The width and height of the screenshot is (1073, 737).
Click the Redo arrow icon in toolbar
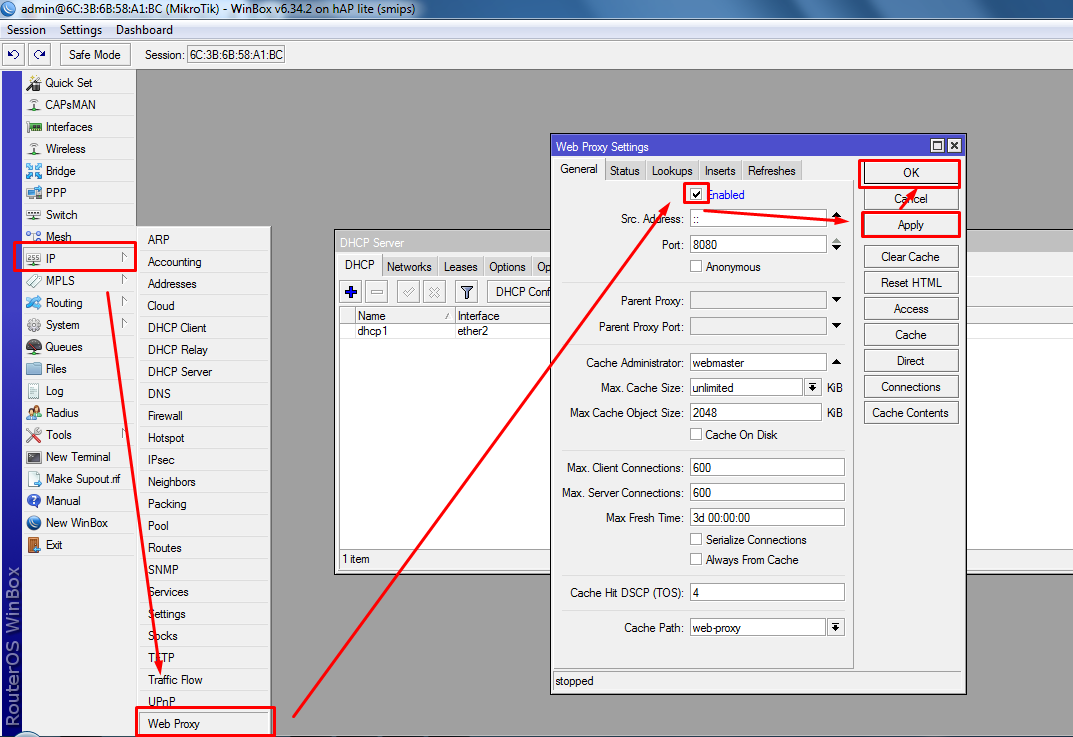click(x=40, y=55)
